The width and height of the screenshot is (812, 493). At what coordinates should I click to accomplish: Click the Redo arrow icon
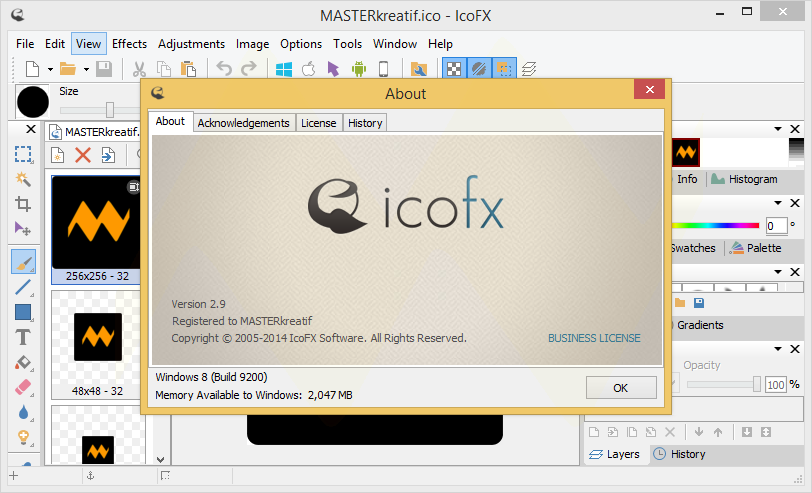[249, 68]
